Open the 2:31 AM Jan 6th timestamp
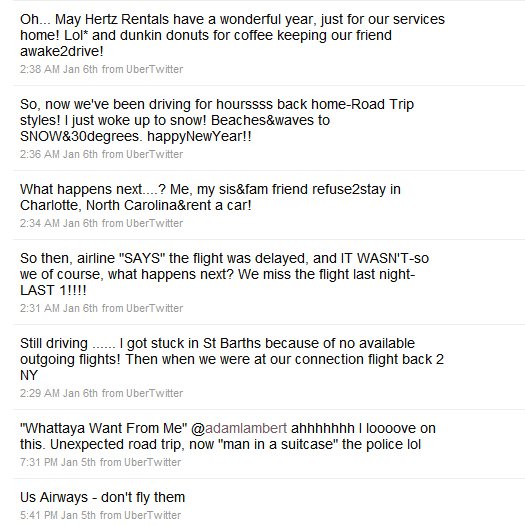 [59, 308]
